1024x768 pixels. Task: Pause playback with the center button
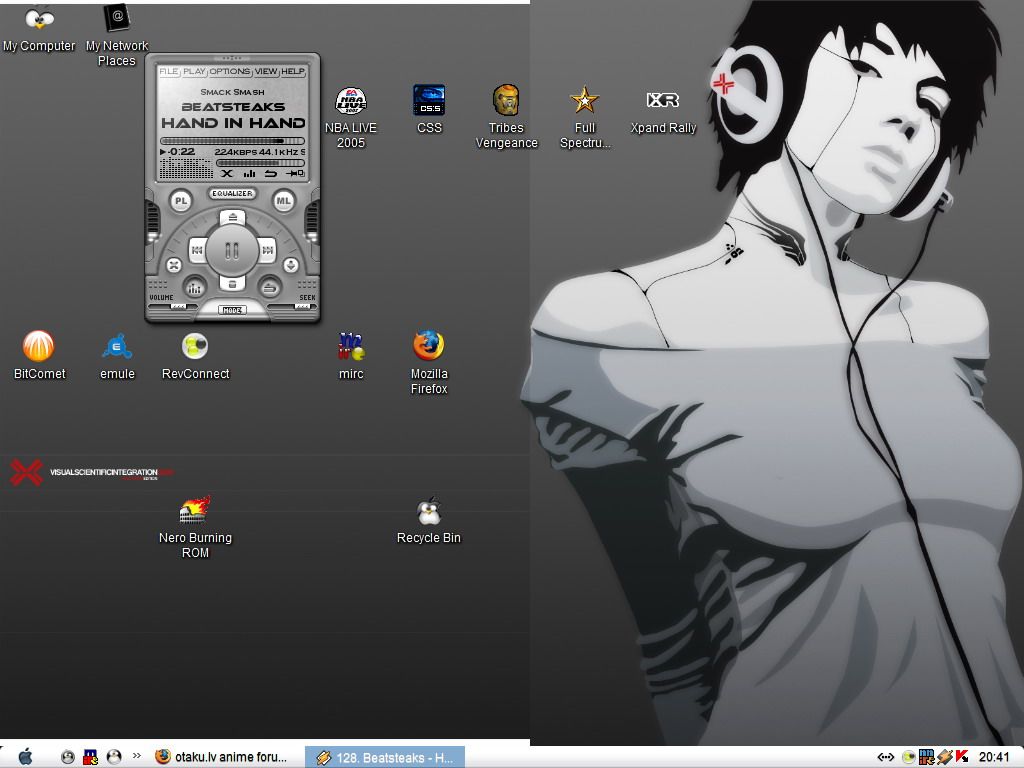point(232,251)
